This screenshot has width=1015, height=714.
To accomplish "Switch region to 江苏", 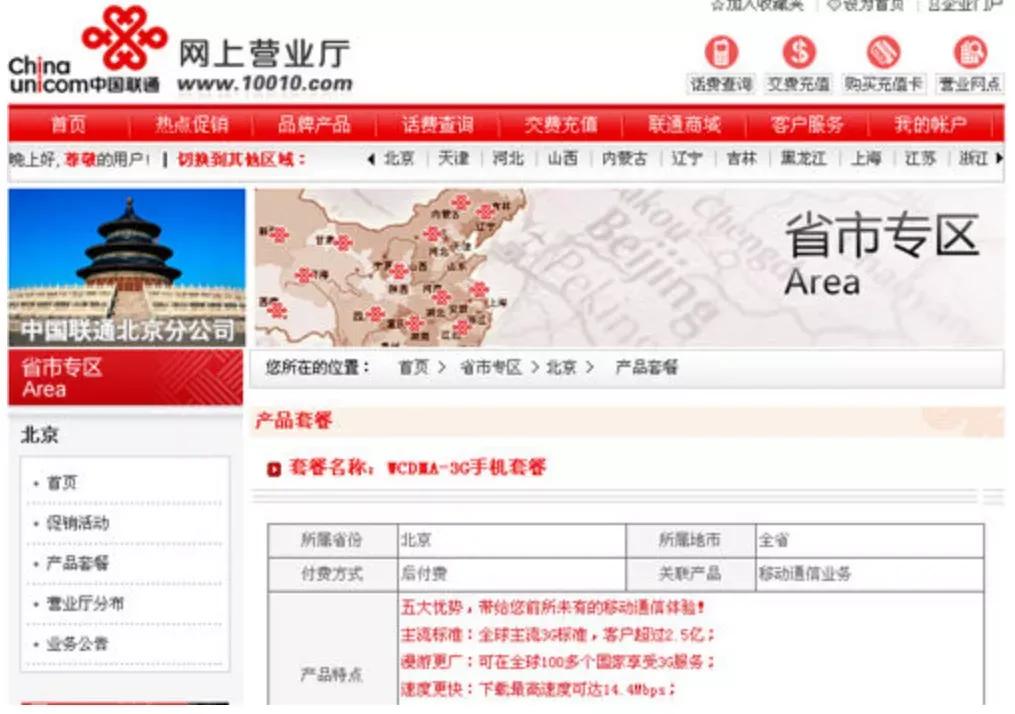I will (920, 159).
